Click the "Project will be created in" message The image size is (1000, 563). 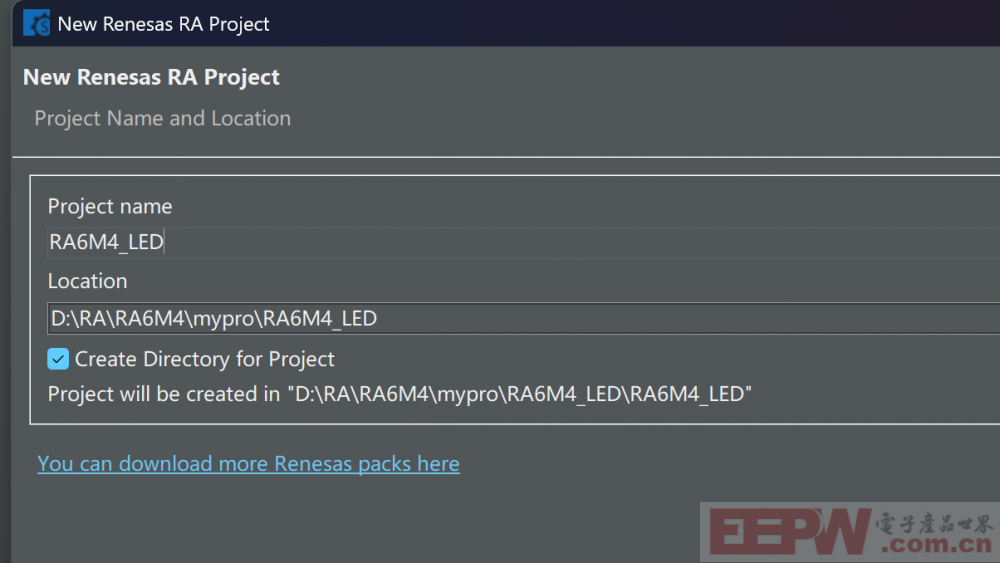point(164,394)
